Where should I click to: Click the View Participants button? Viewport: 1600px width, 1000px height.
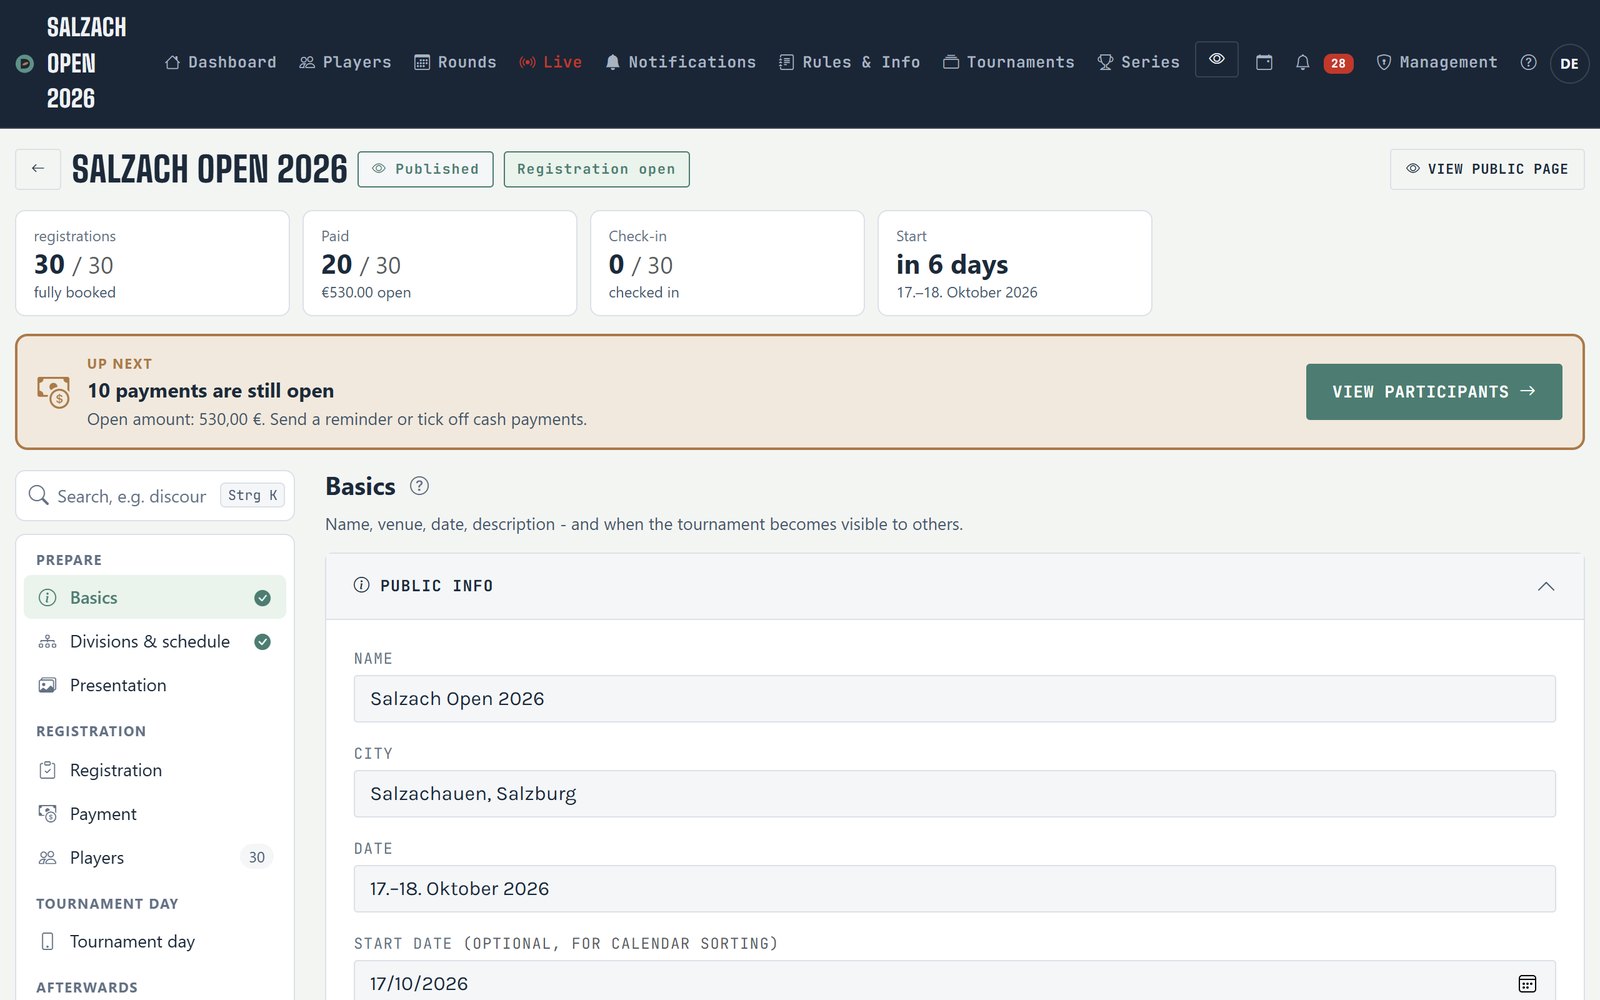(1434, 392)
